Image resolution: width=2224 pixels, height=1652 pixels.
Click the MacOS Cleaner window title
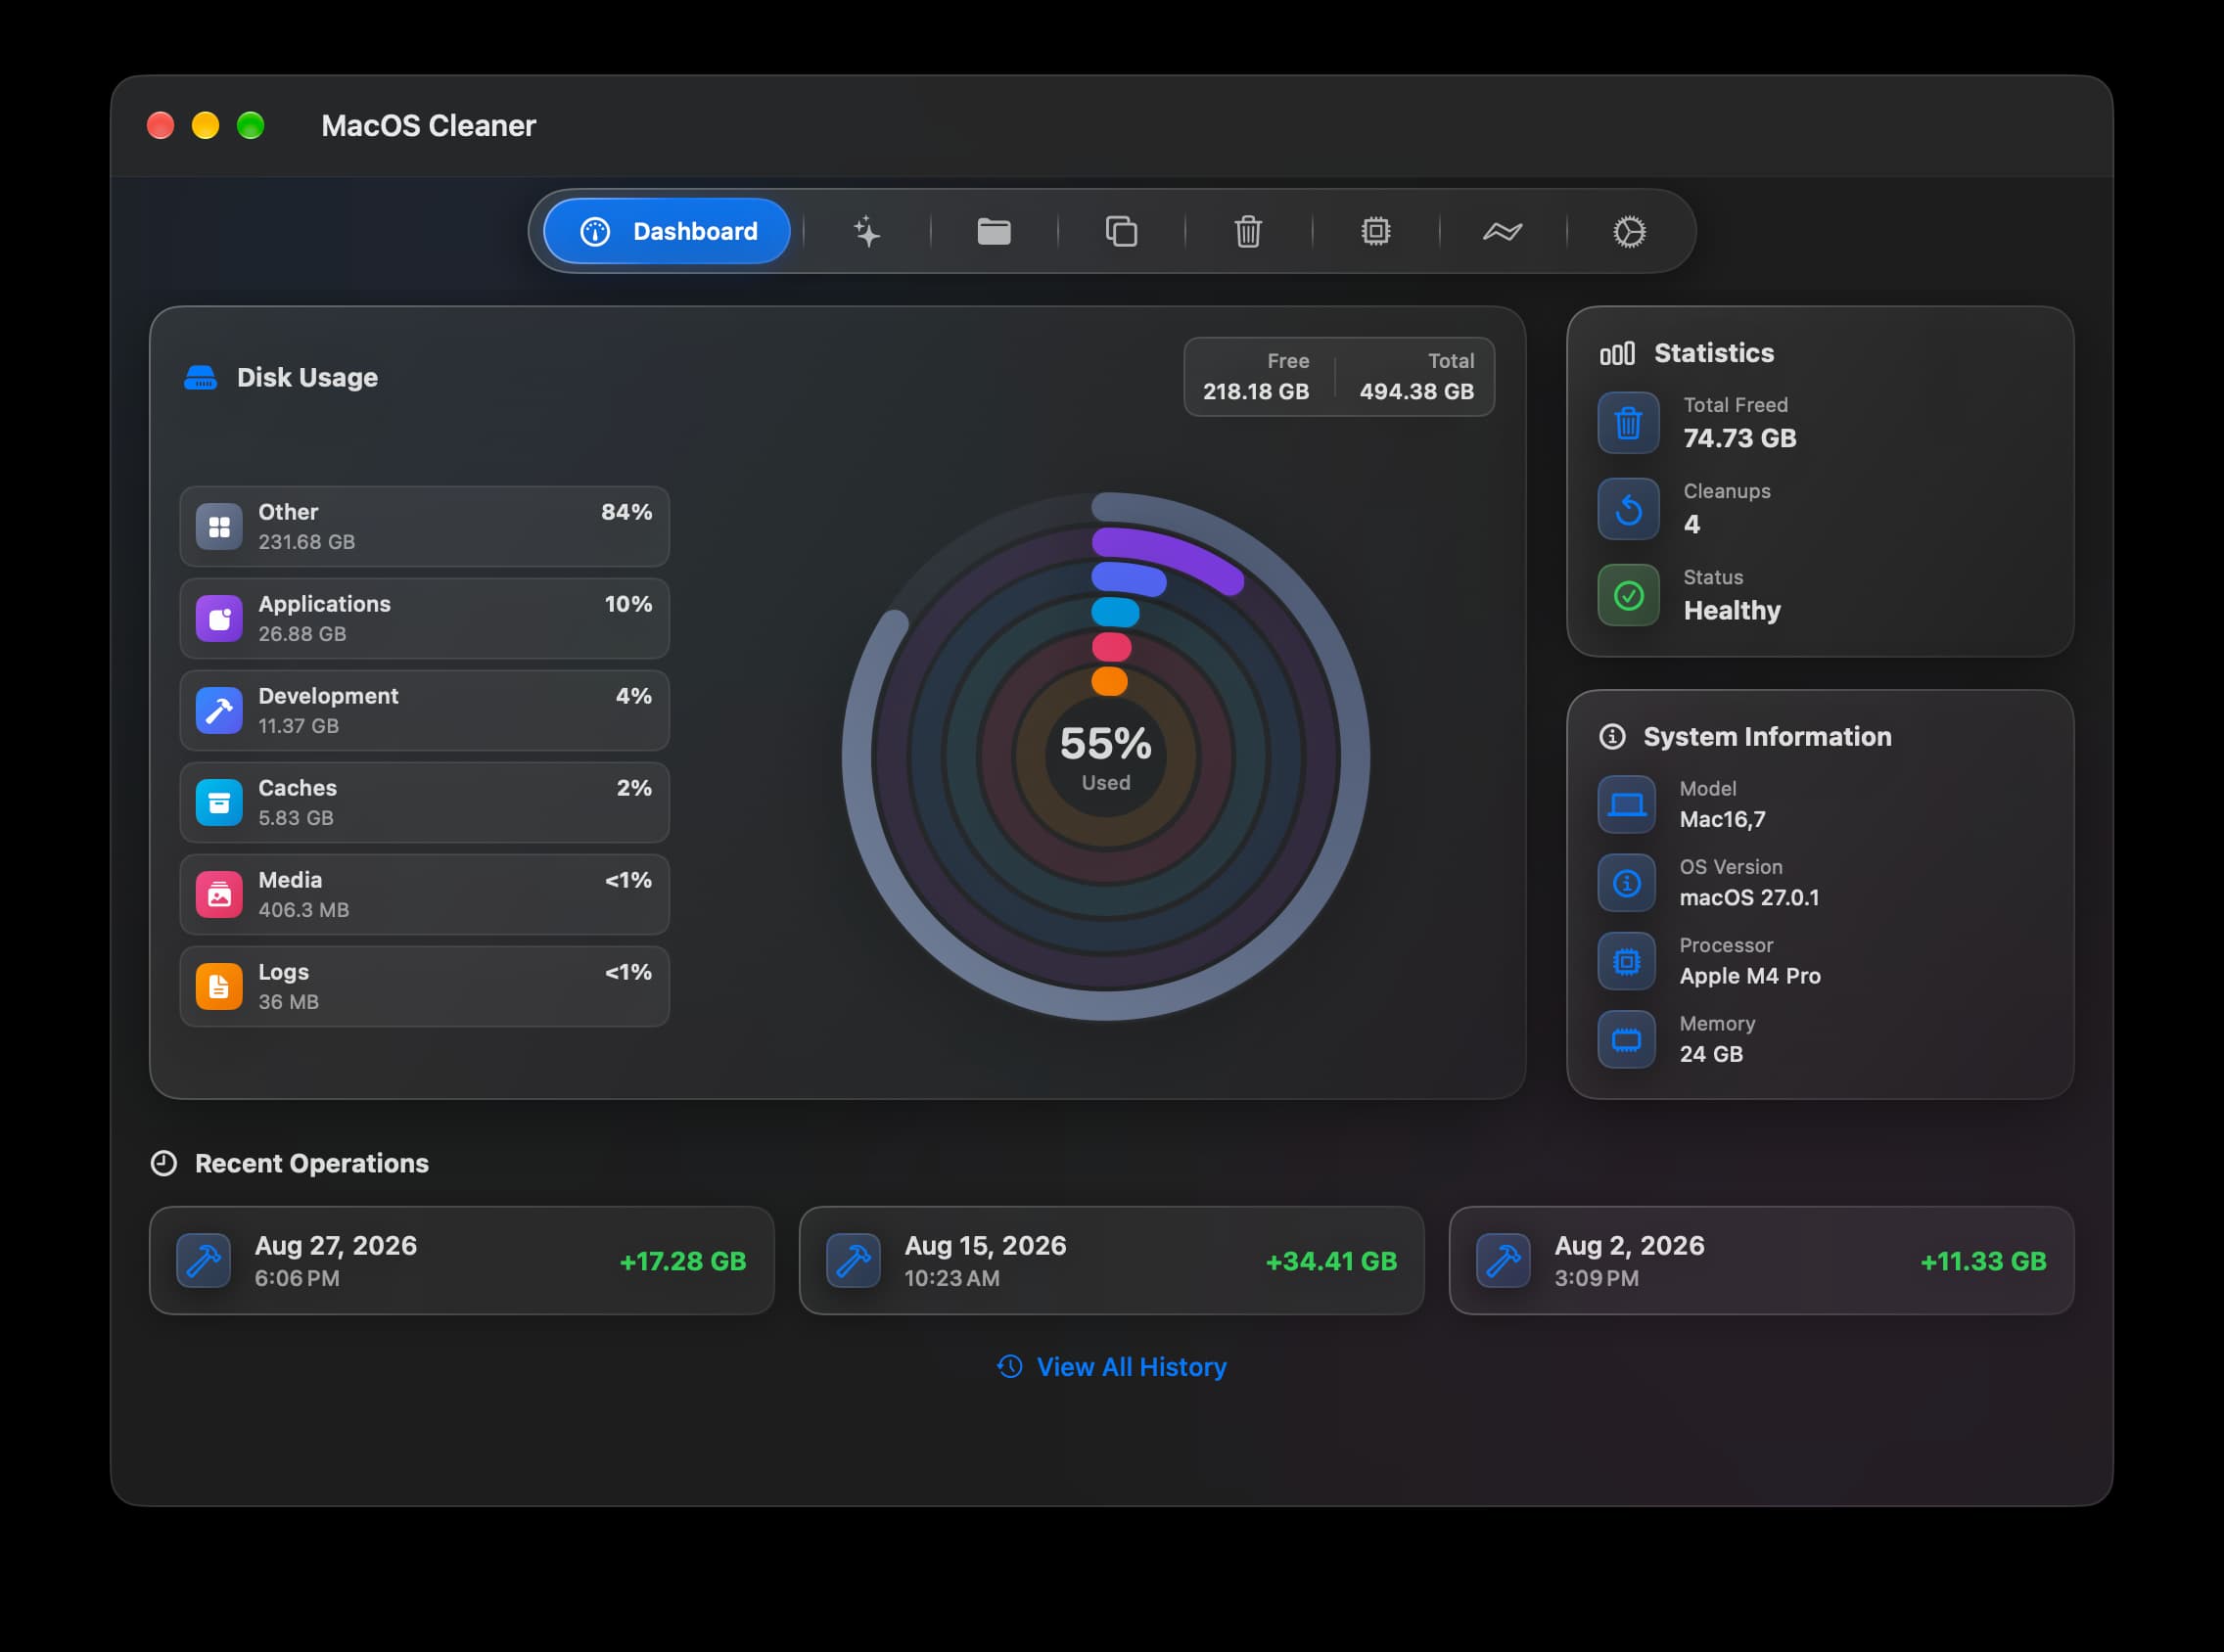click(428, 125)
